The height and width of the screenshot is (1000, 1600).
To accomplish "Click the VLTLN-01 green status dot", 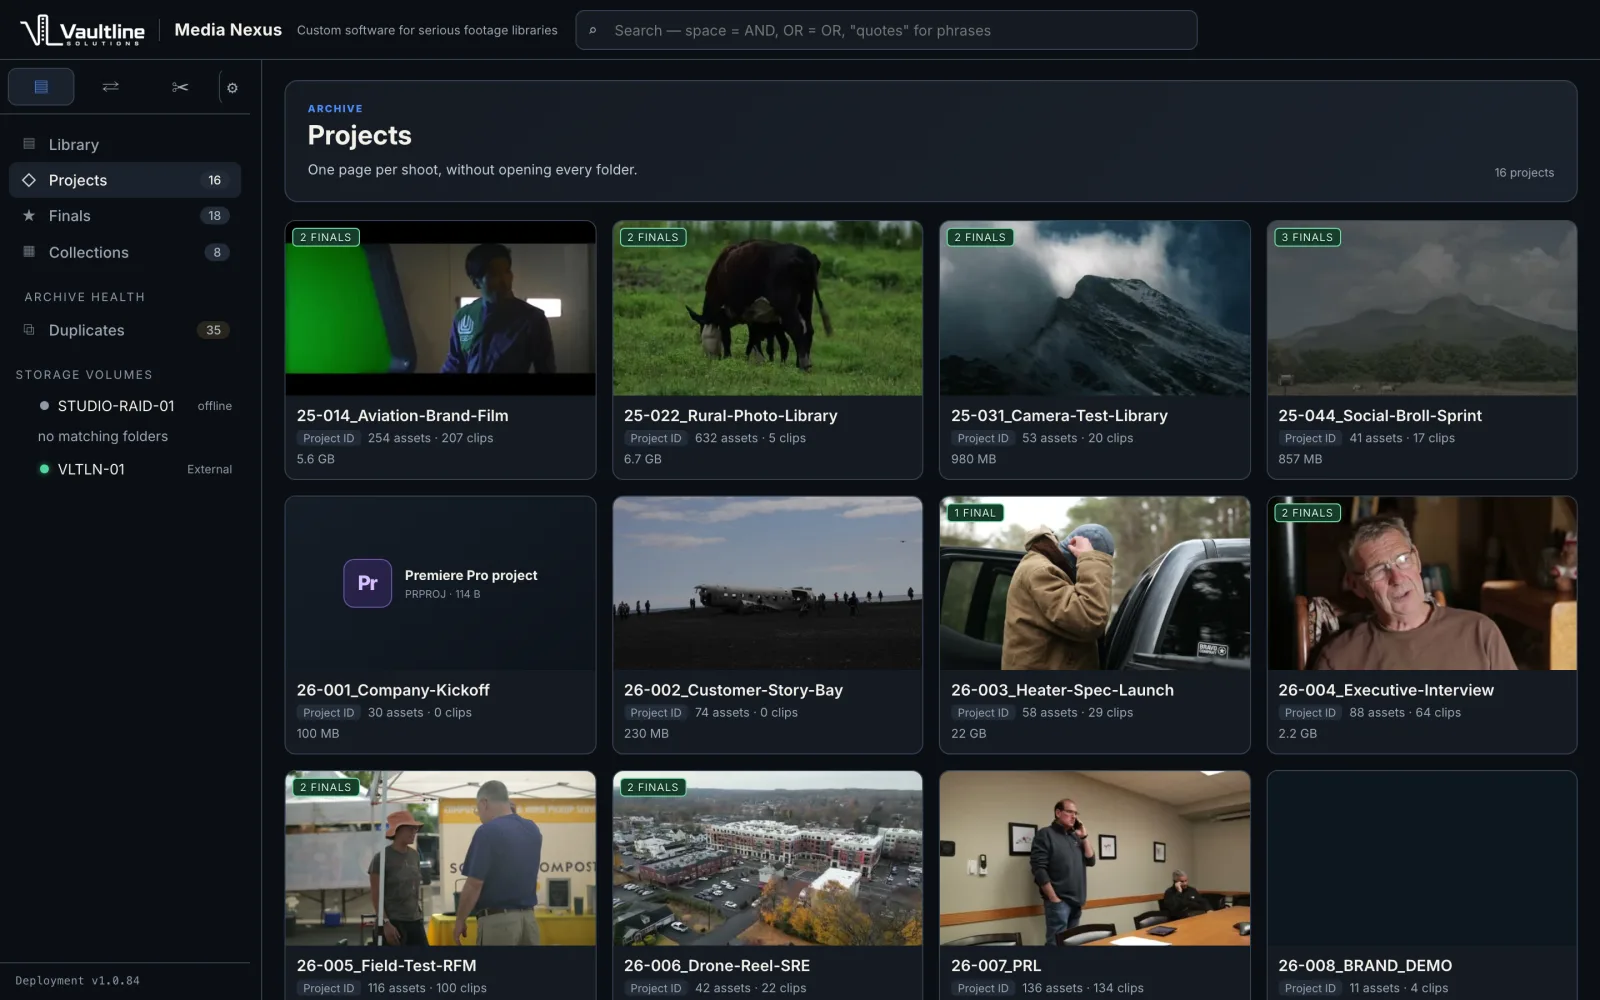I will [x=44, y=469].
